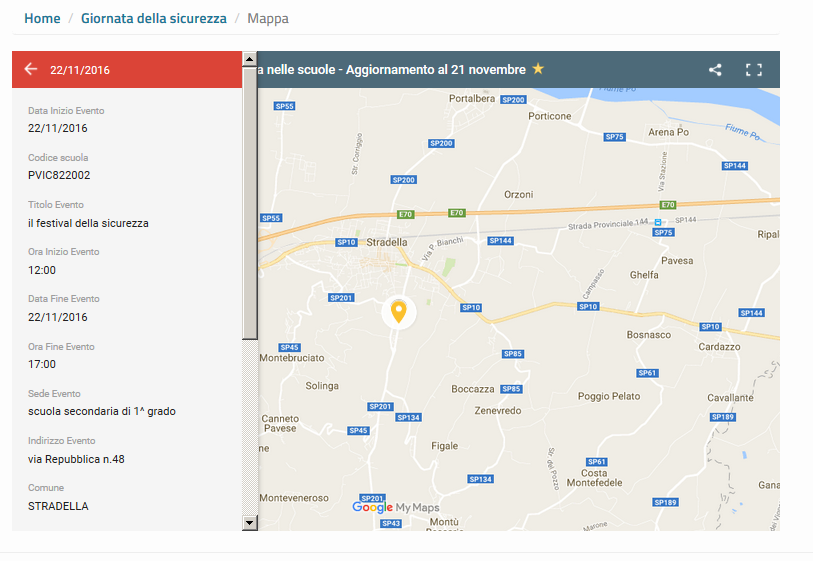The image size is (813, 561).
Task: Click the yellow location pin marker
Action: (x=398, y=311)
